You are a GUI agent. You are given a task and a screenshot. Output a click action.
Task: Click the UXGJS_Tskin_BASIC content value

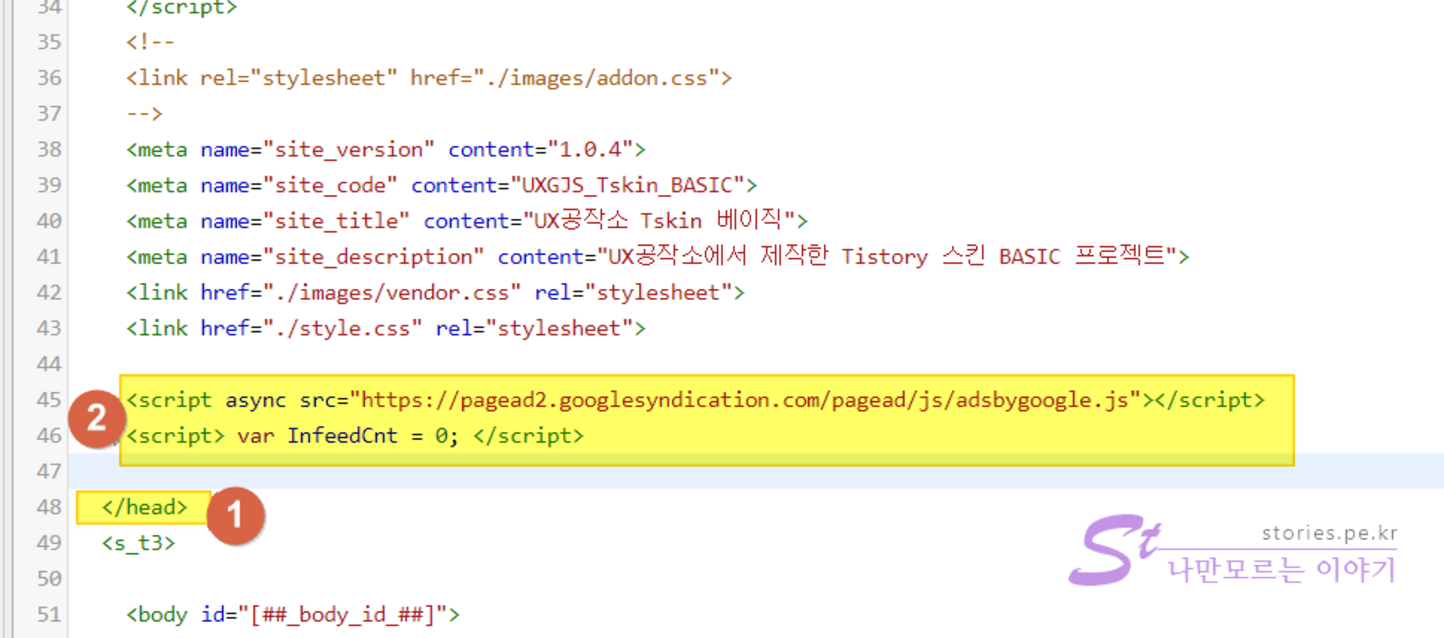coord(627,185)
